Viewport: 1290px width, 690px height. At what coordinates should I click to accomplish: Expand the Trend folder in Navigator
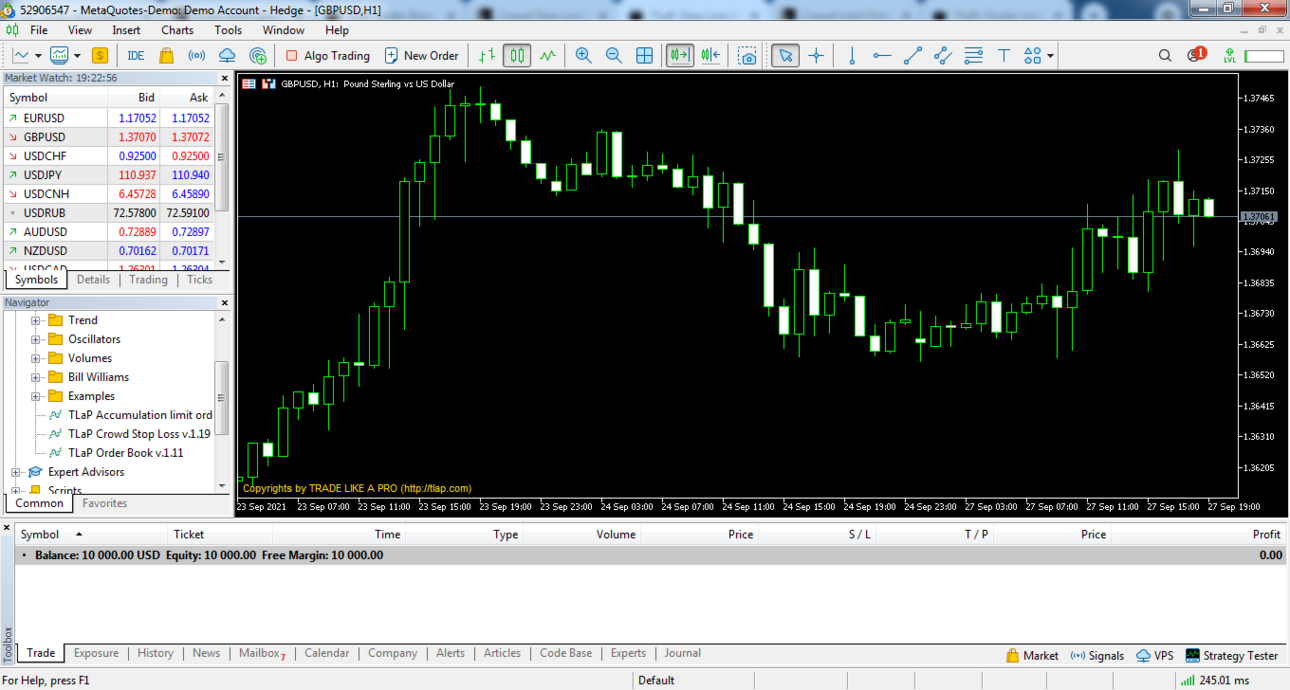[x=36, y=321]
